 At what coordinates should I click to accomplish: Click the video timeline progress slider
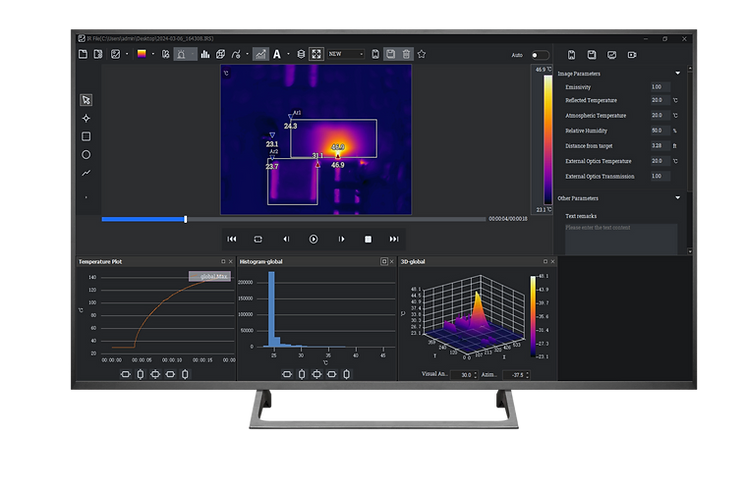185,219
